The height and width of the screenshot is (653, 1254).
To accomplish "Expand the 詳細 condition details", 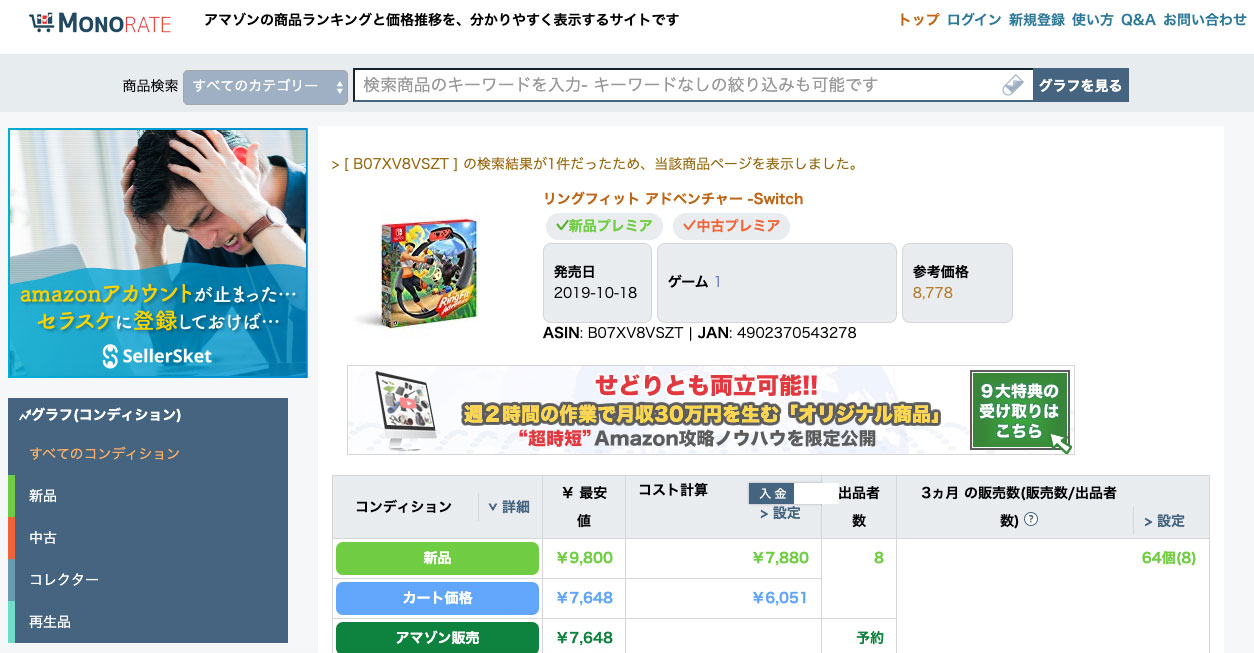I will (508, 507).
